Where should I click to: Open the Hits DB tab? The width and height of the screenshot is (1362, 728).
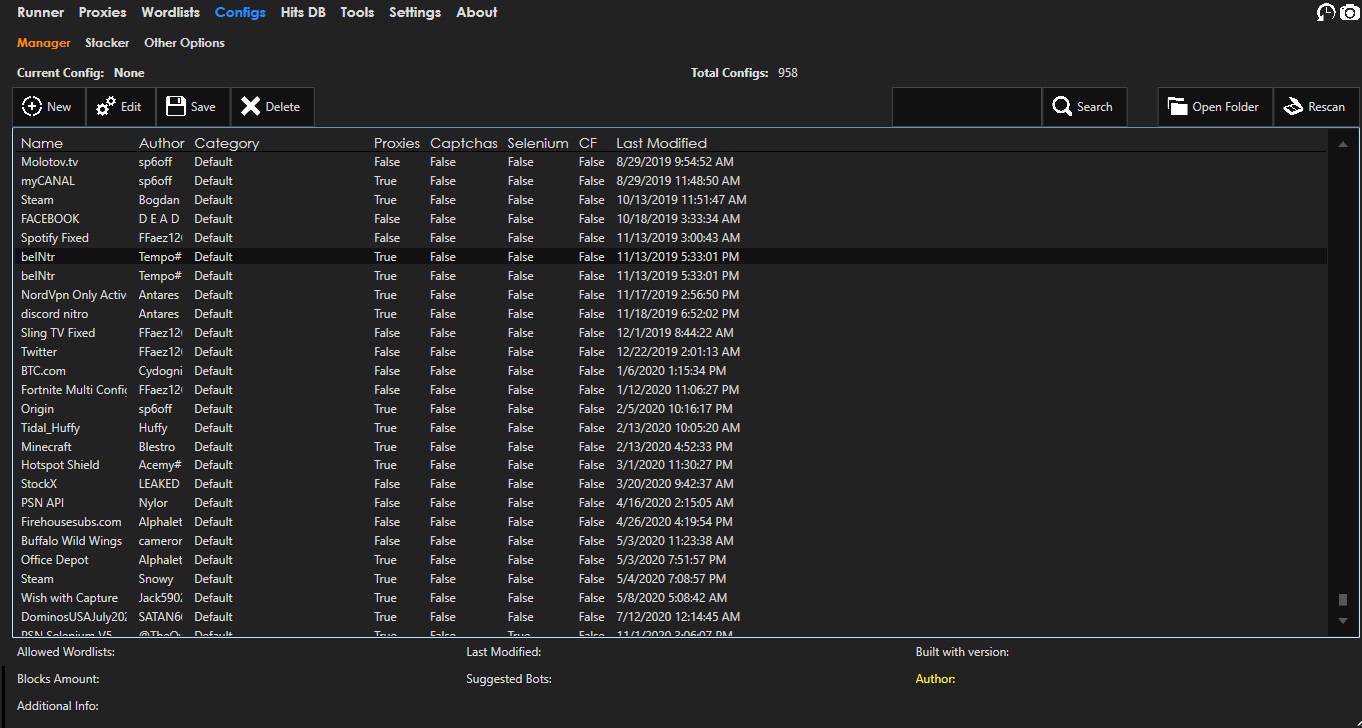(x=303, y=12)
